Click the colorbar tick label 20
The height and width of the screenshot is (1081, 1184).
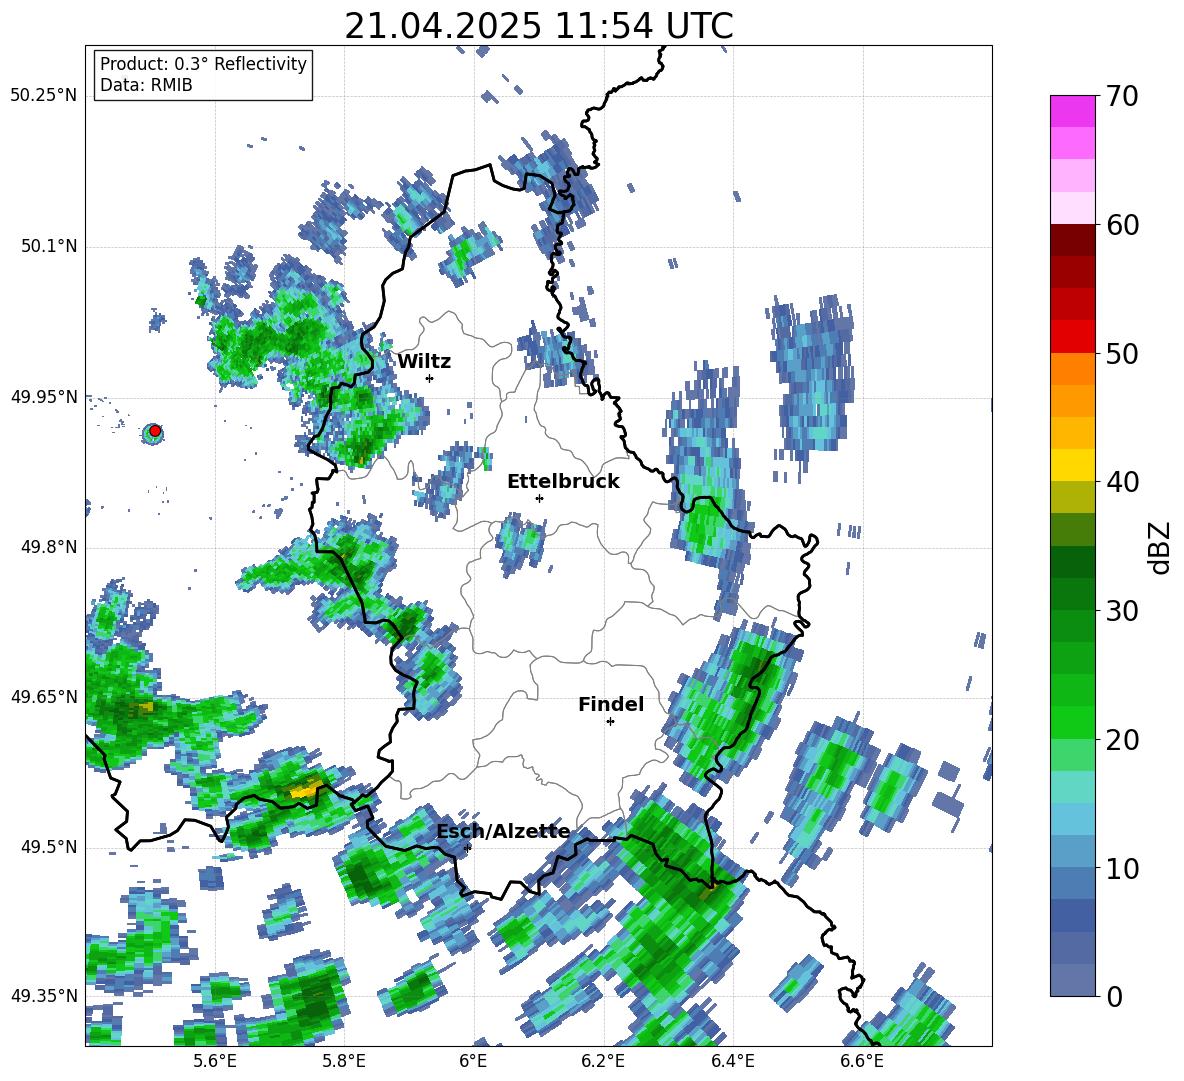click(x=1123, y=740)
